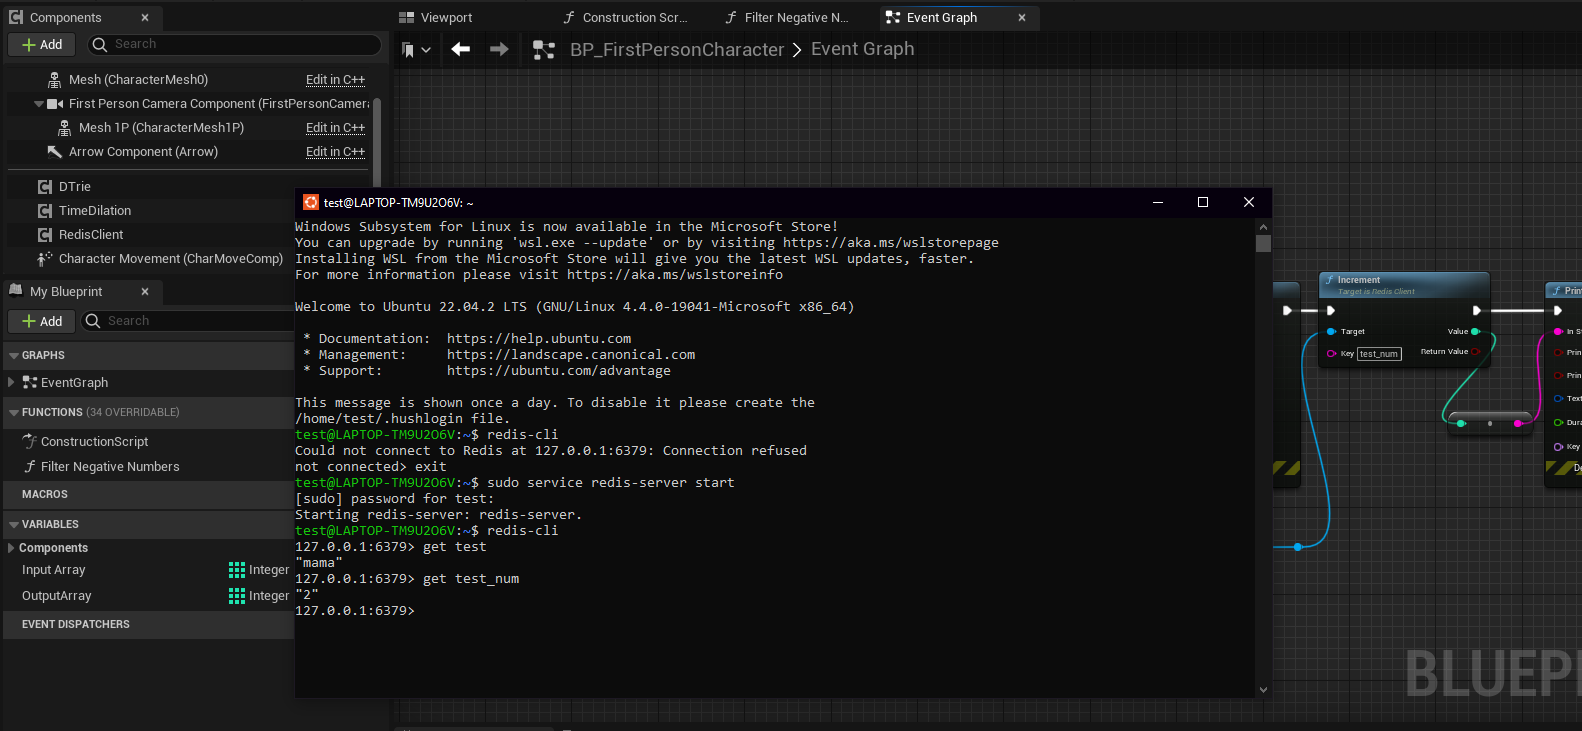The height and width of the screenshot is (731, 1582).
Task: Click the skeletal mesh icon of Mesh (CharacterMesh0)
Action: pyautogui.click(x=55, y=80)
